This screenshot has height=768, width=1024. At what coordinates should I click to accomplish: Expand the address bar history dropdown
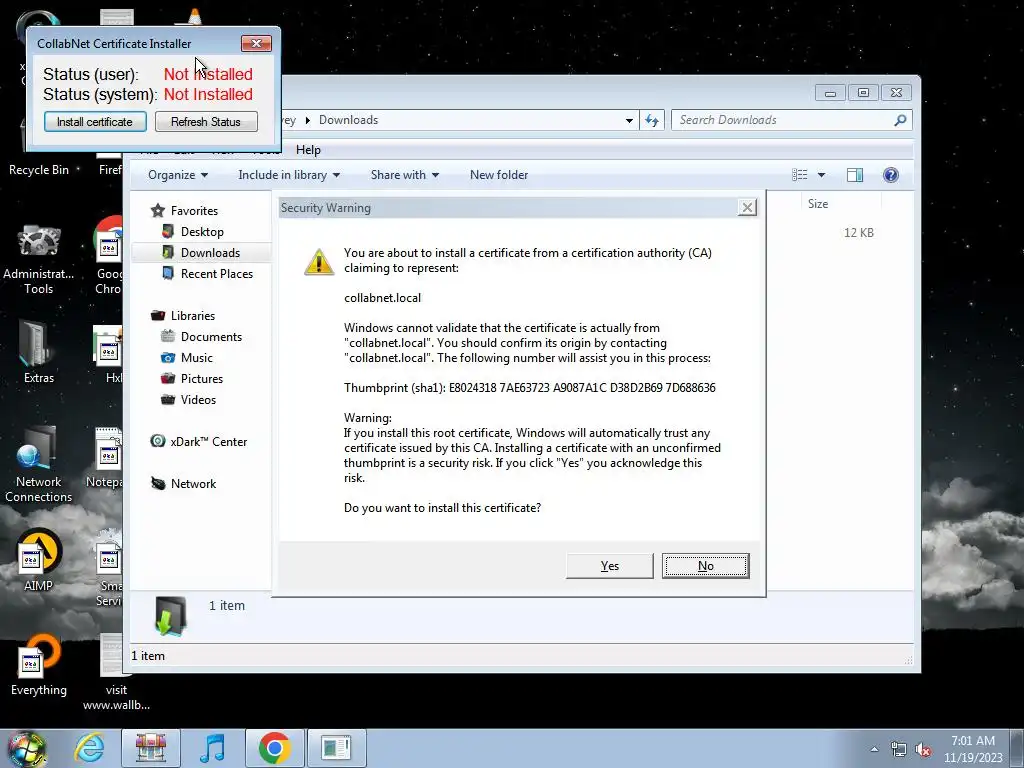(x=629, y=120)
